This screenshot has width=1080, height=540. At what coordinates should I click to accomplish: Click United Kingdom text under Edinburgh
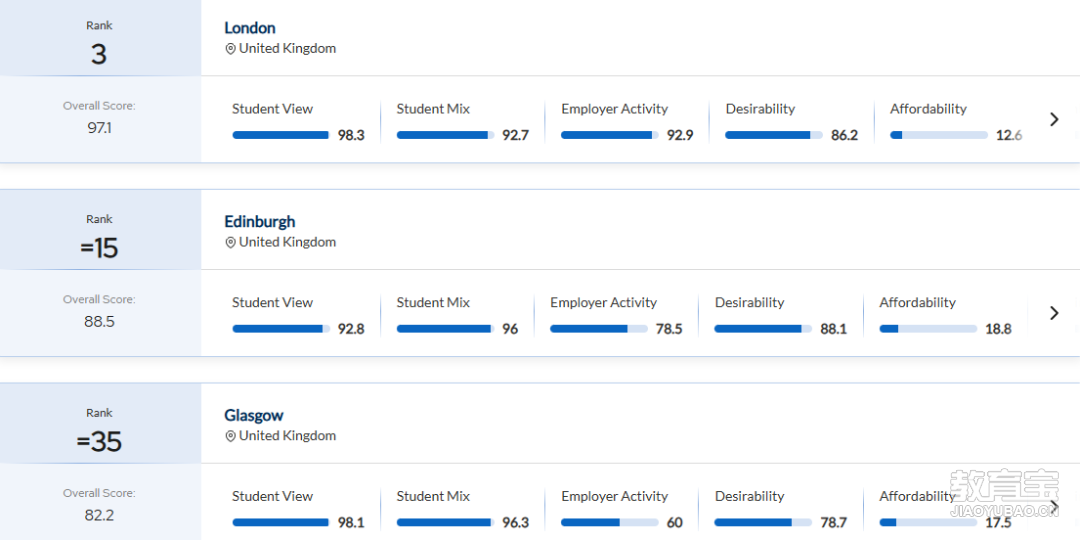click(287, 242)
